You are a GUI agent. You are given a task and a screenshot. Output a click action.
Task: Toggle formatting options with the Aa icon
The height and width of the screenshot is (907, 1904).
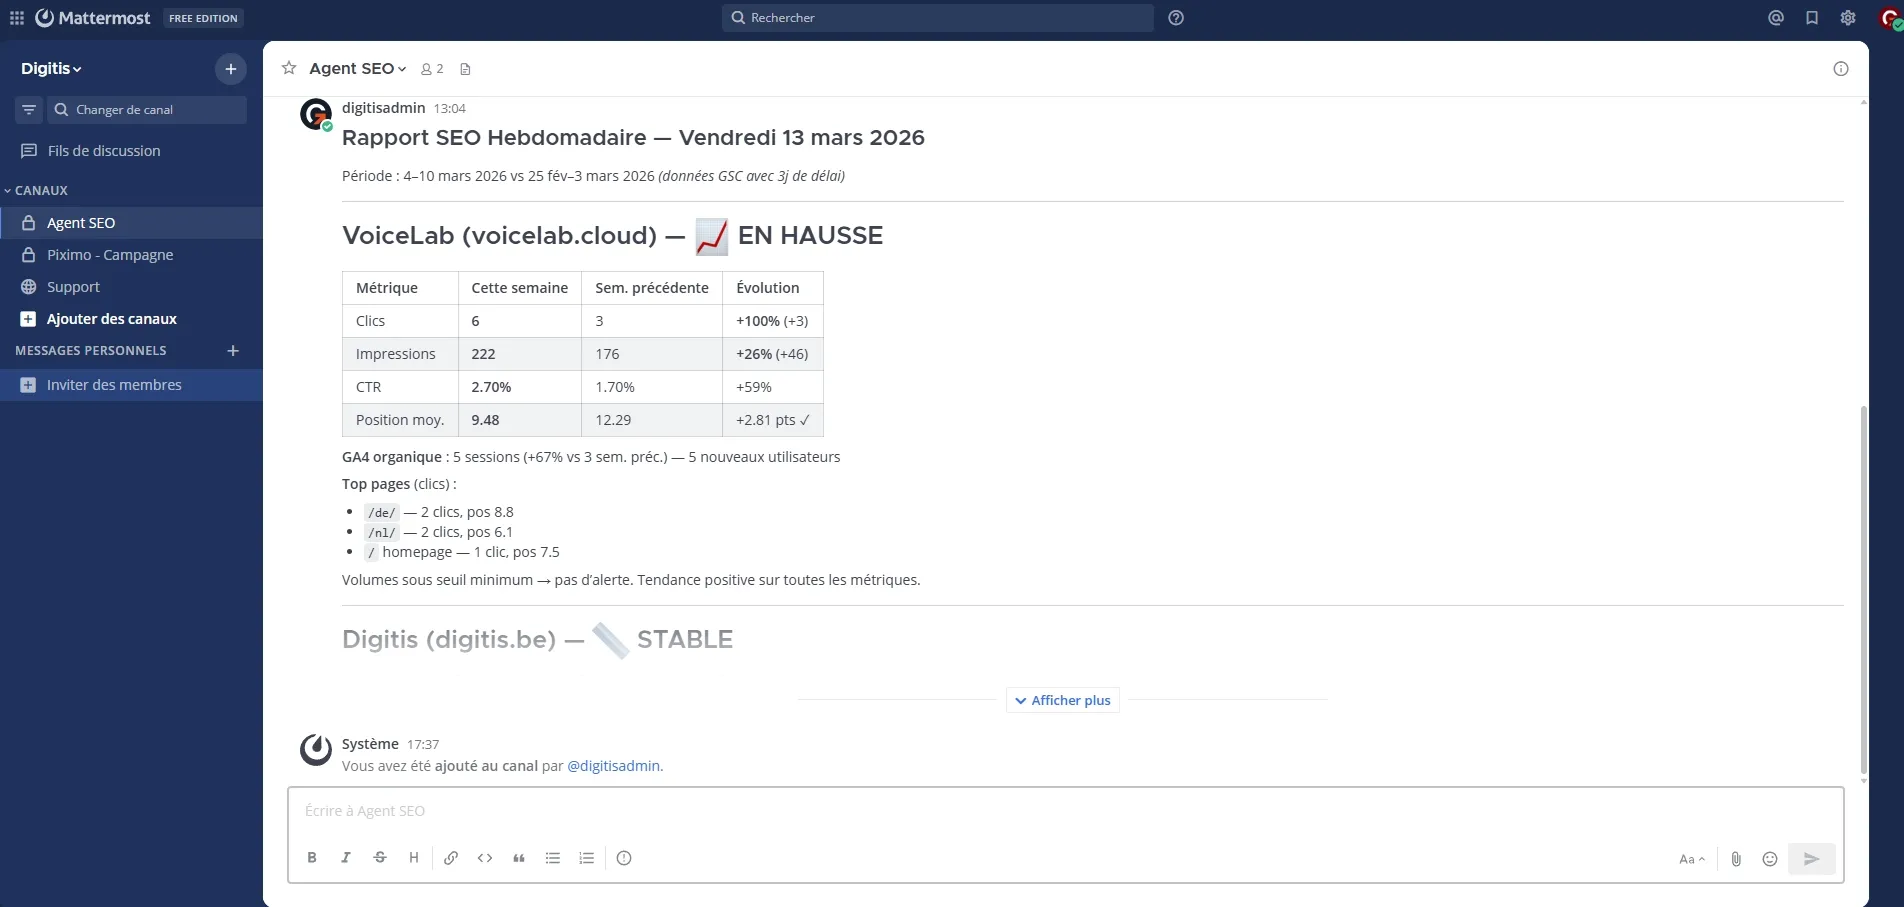point(1690,858)
